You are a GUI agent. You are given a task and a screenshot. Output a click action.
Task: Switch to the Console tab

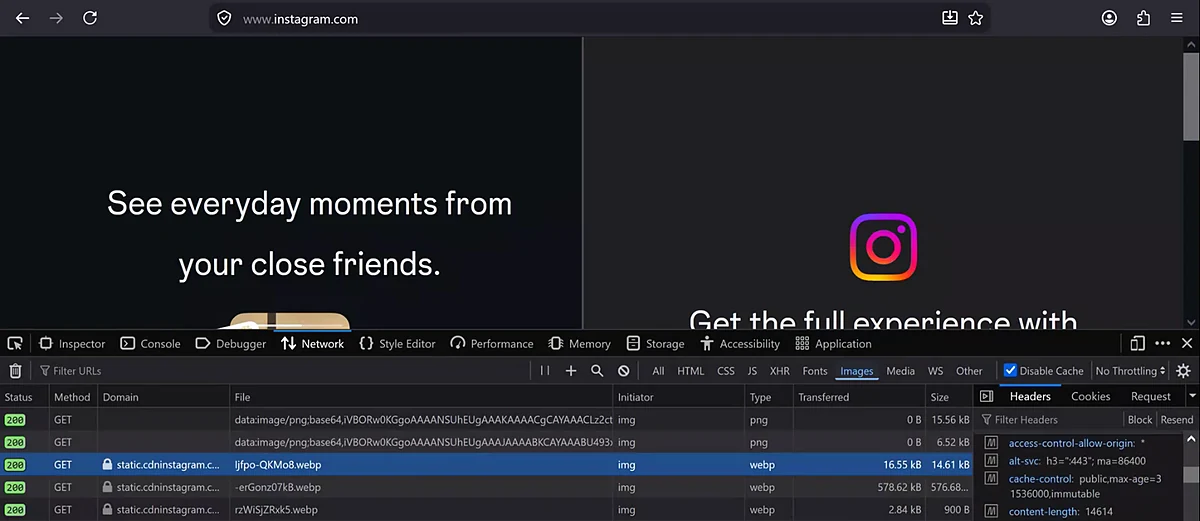150,343
